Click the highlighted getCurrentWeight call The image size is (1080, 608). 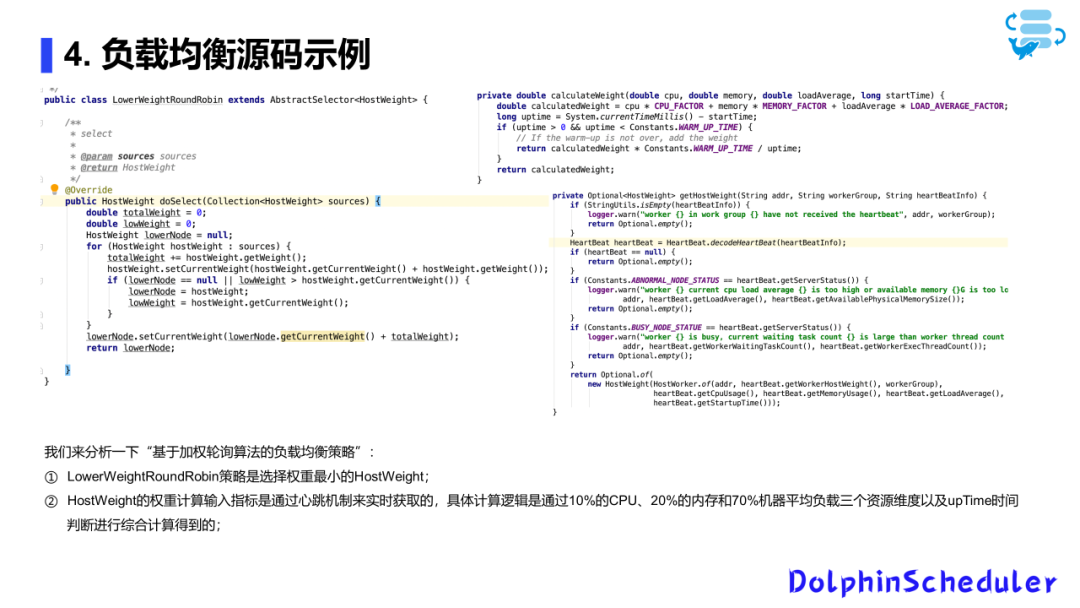pyautogui.click(x=322, y=336)
